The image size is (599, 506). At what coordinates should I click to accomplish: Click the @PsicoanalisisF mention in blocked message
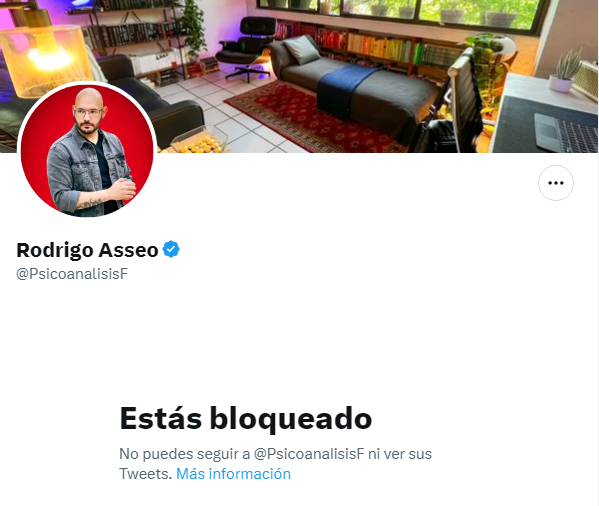[x=309, y=454]
